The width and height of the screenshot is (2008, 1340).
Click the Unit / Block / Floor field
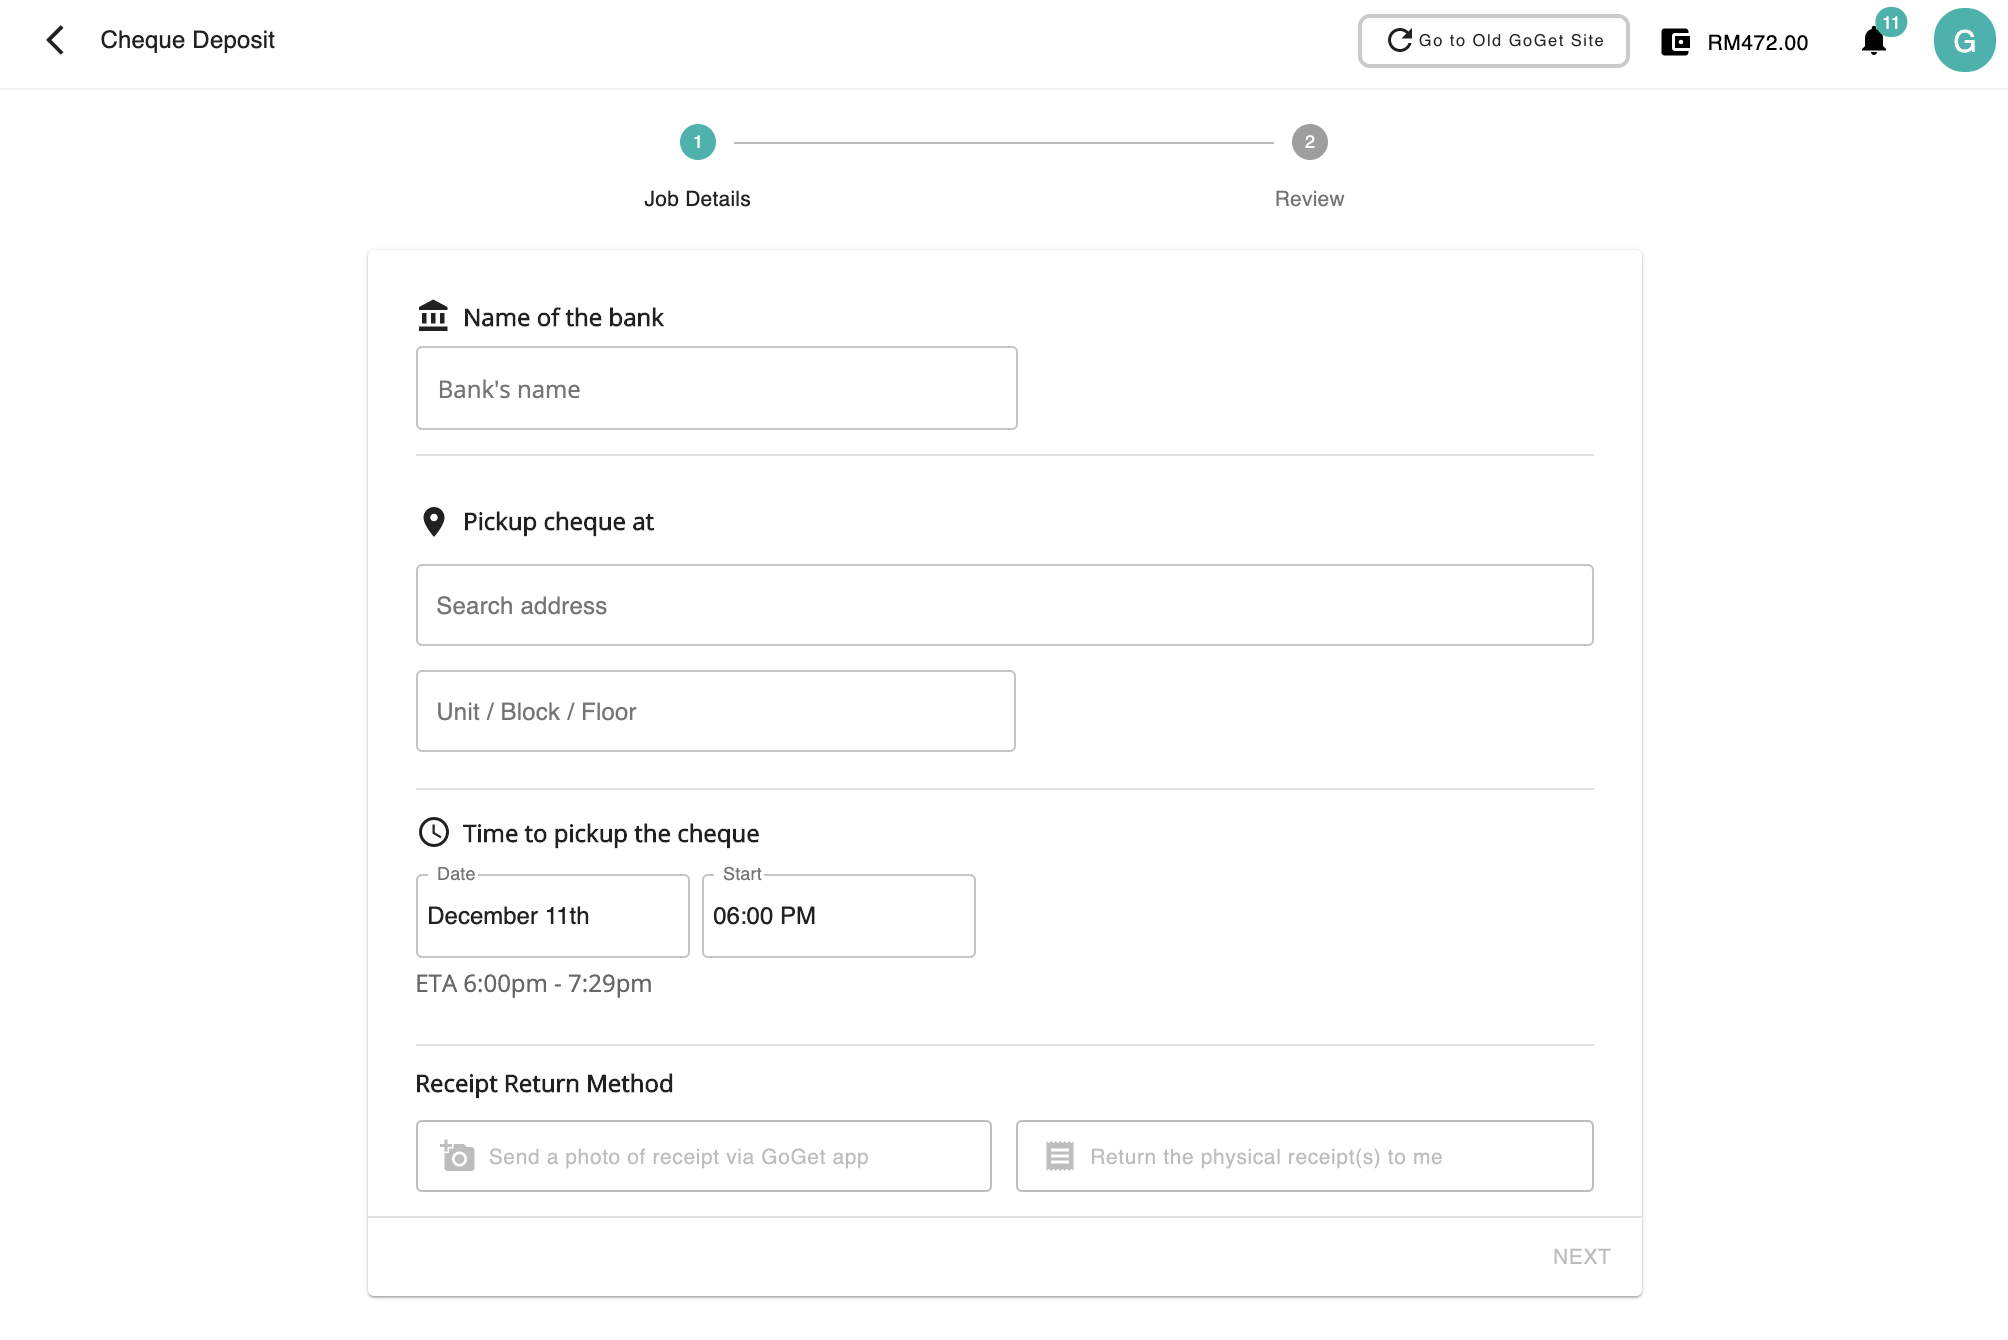click(x=715, y=712)
